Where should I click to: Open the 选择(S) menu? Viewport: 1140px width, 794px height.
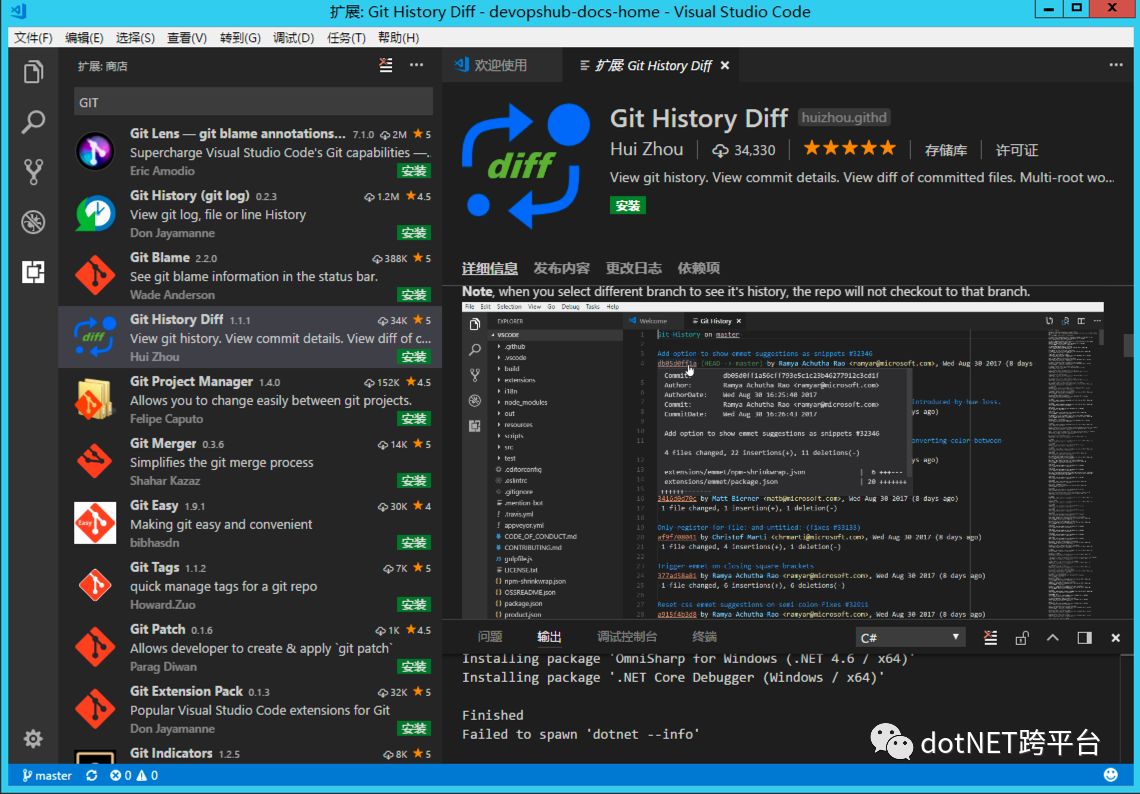click(135, 38)
